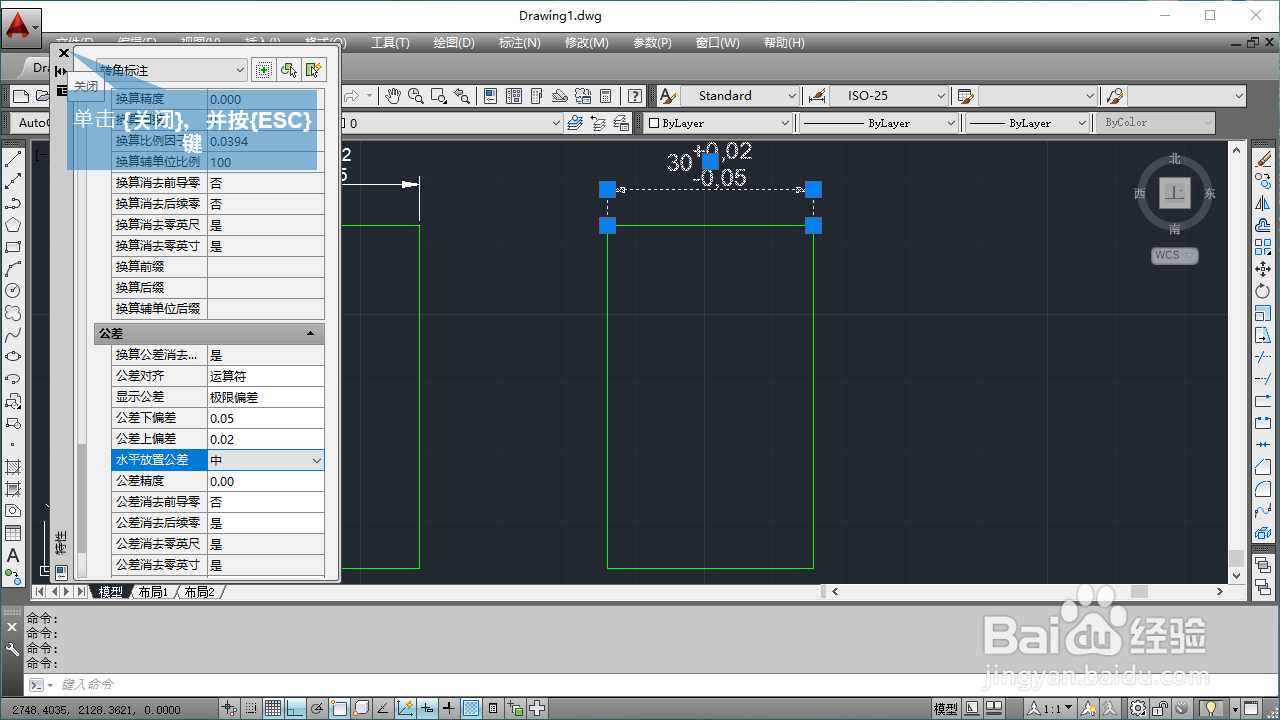
Task: Open the 绘图(D) menu
Action: click(x=453, y=43)
